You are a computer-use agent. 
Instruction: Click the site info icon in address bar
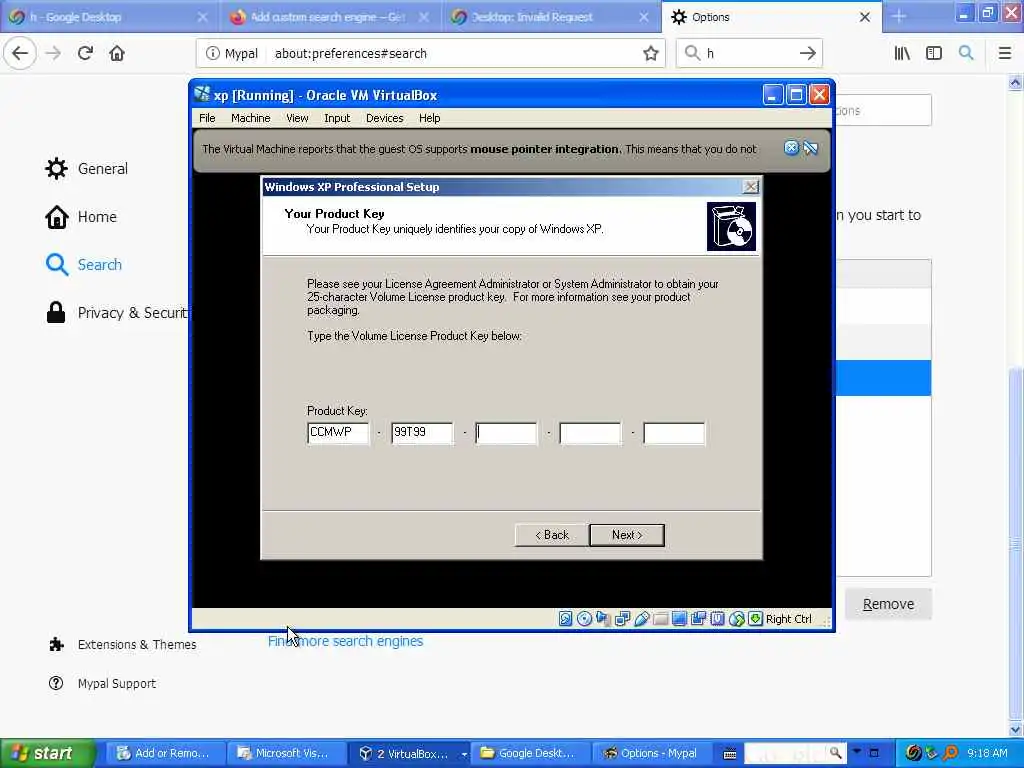pos(212,54)
